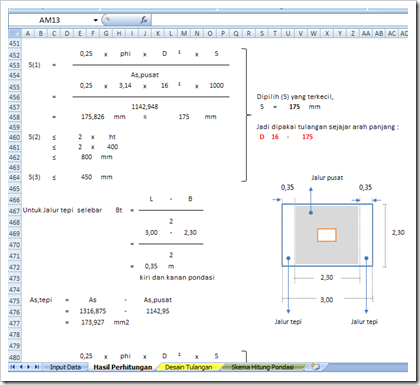Click the Select All corner button
Viewport: 420px width, 385px height.
click(x=15, y=33)
